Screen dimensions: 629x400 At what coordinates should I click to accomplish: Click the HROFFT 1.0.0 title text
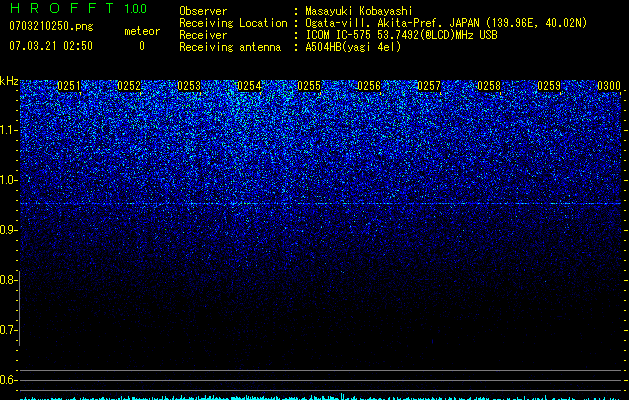pyautogui.click(x=78, y=8)
